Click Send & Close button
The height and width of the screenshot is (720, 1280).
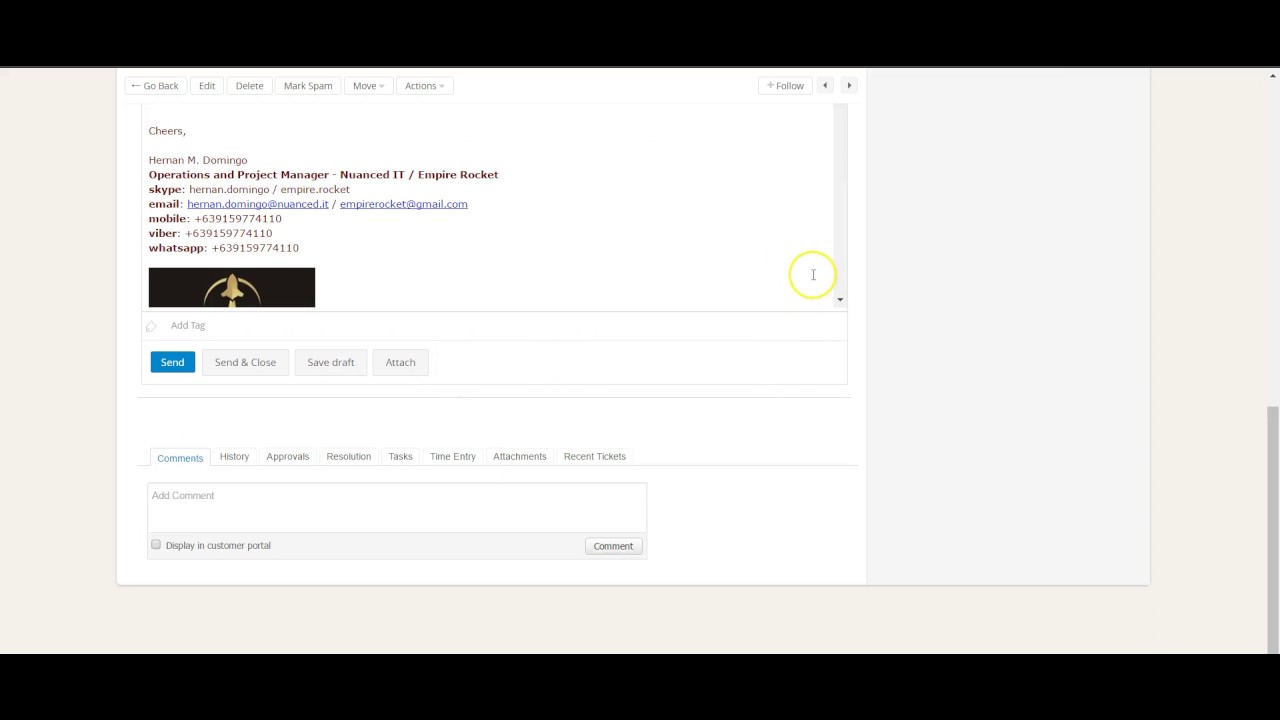(245, 362)
